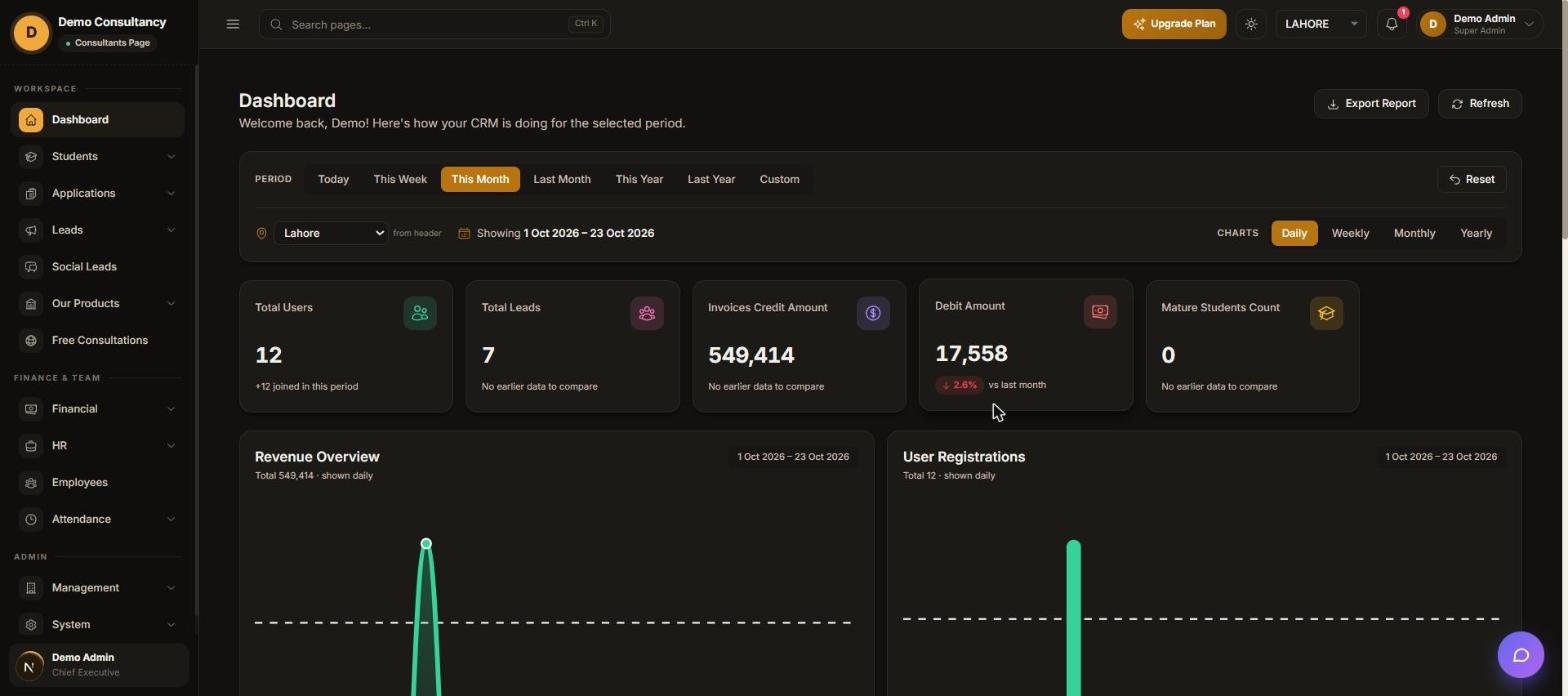Open the chat support bubble
The width and height of the screenshot is (1568, 696).
(x=1521, y=655)
